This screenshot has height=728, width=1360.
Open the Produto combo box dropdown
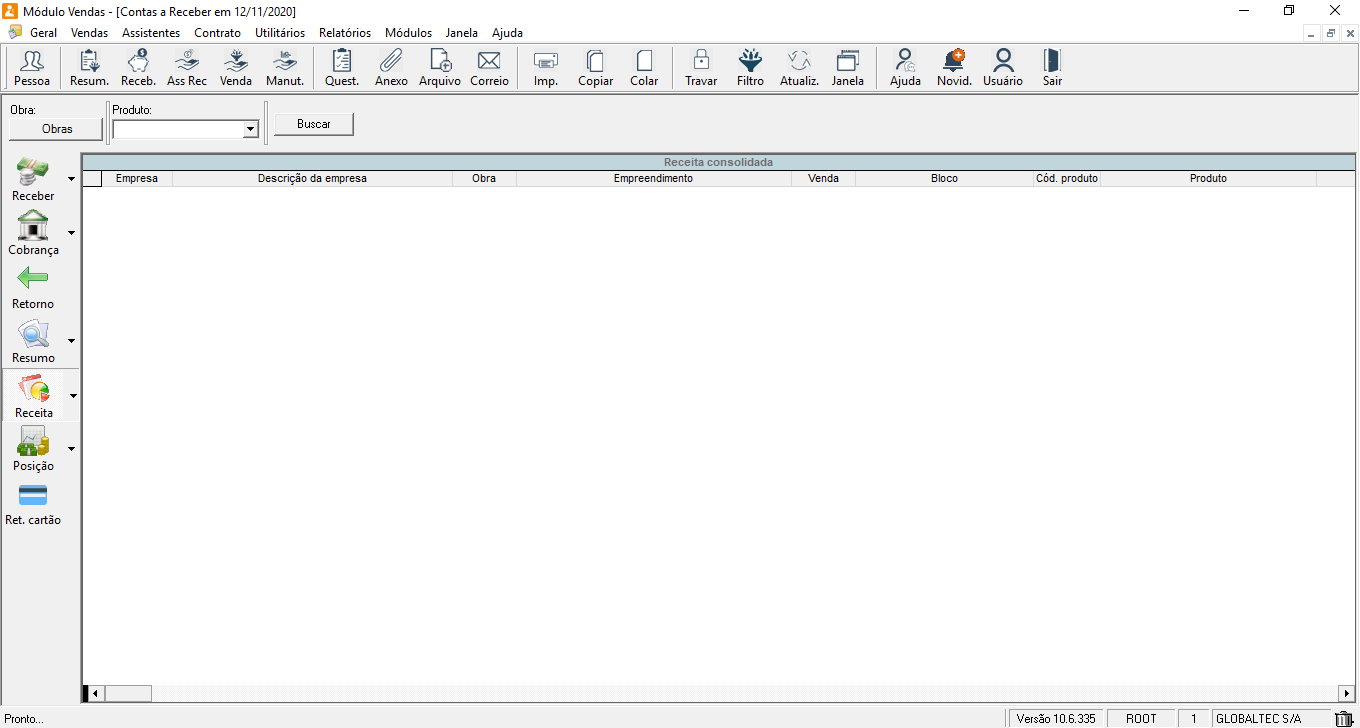(250, 129)
